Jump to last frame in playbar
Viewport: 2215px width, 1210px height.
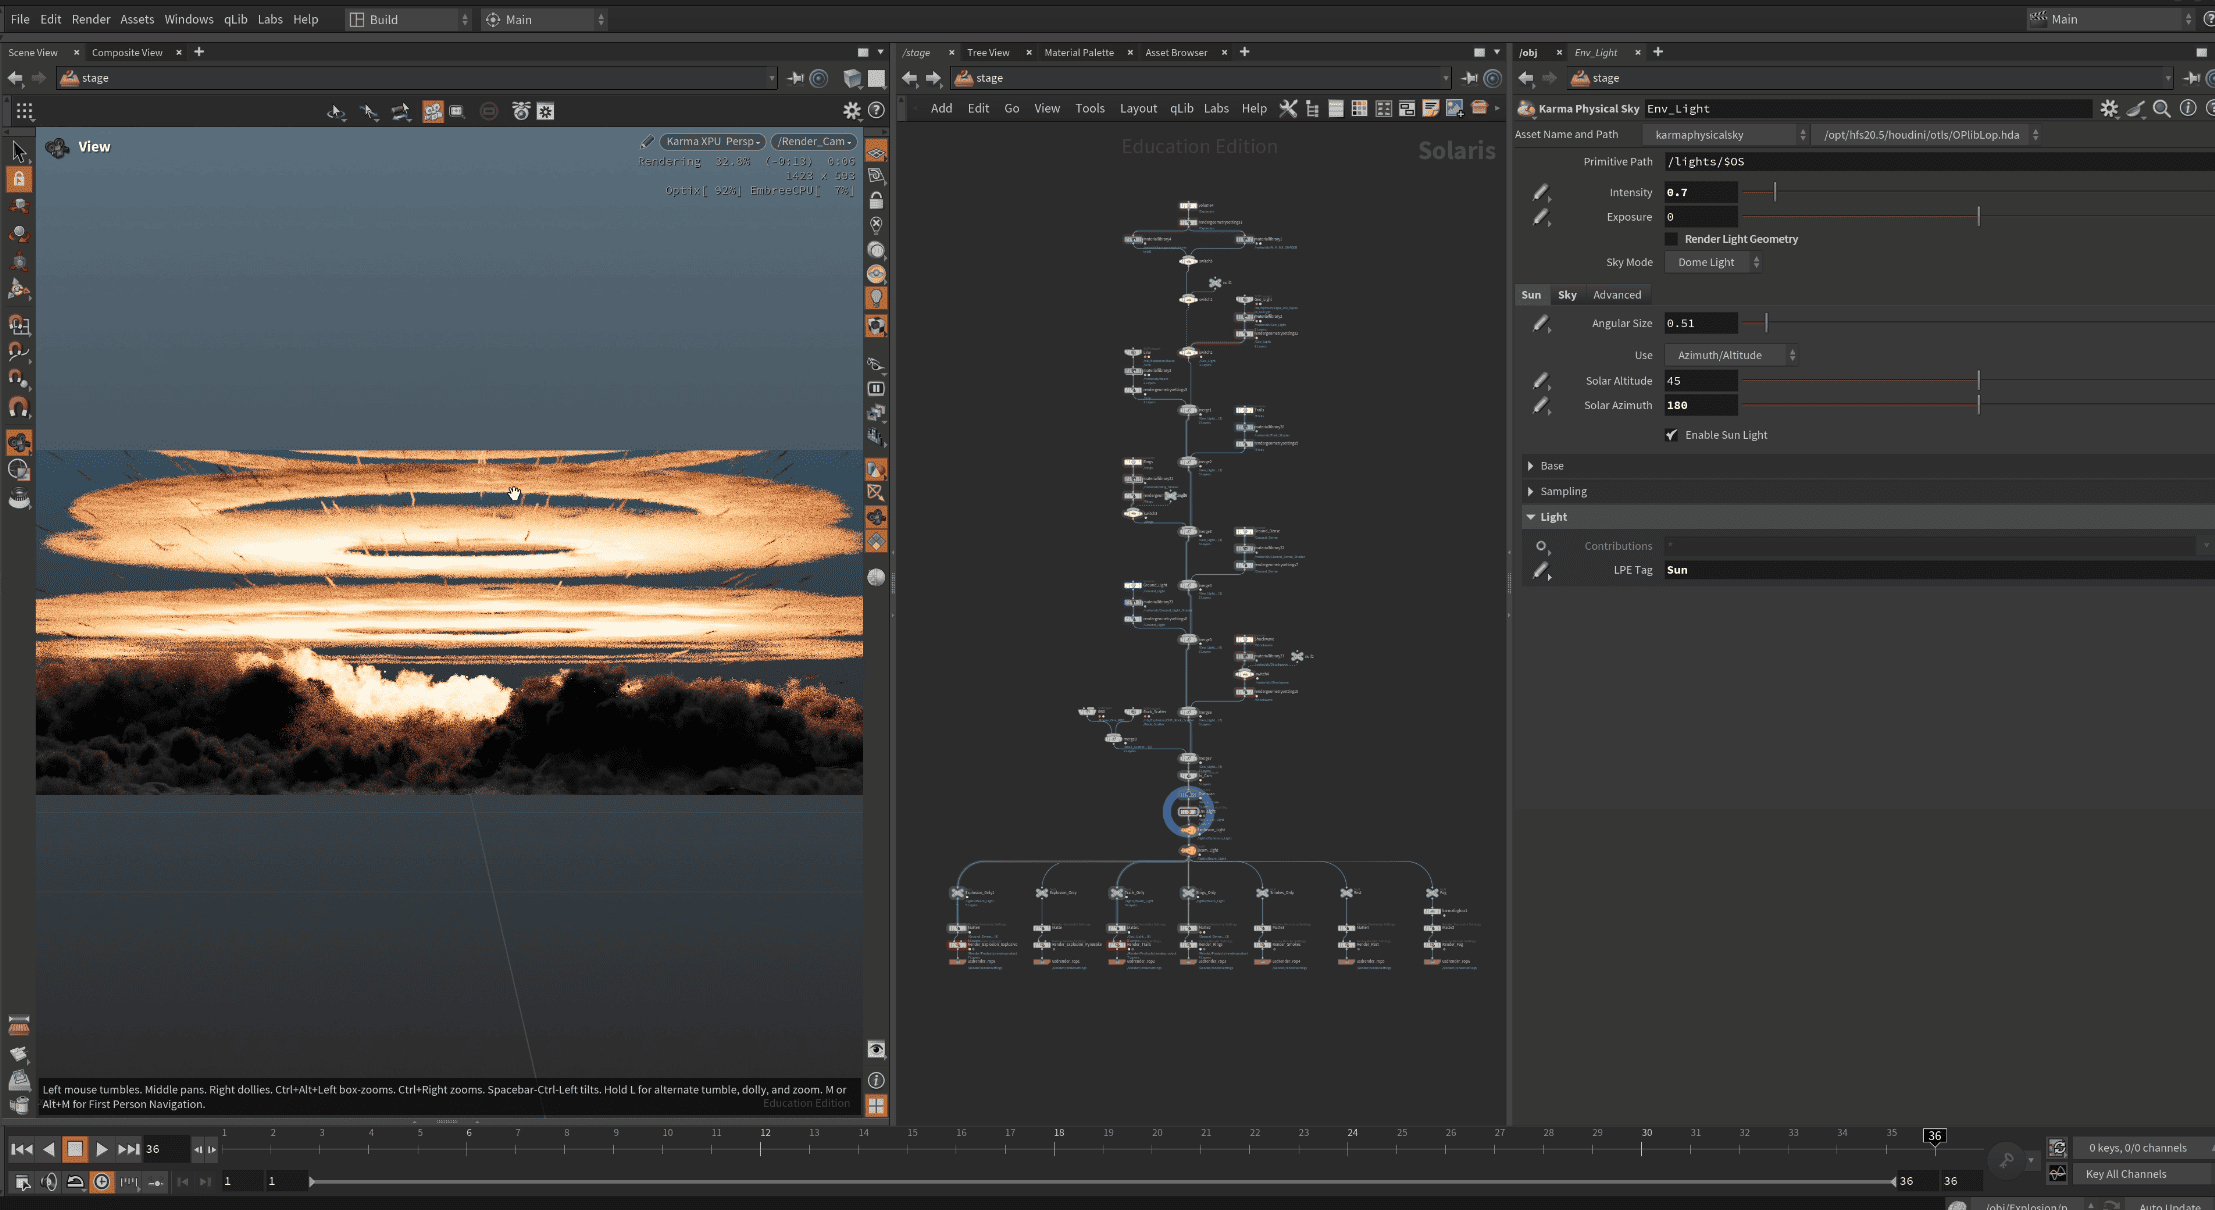[129, 1149]
